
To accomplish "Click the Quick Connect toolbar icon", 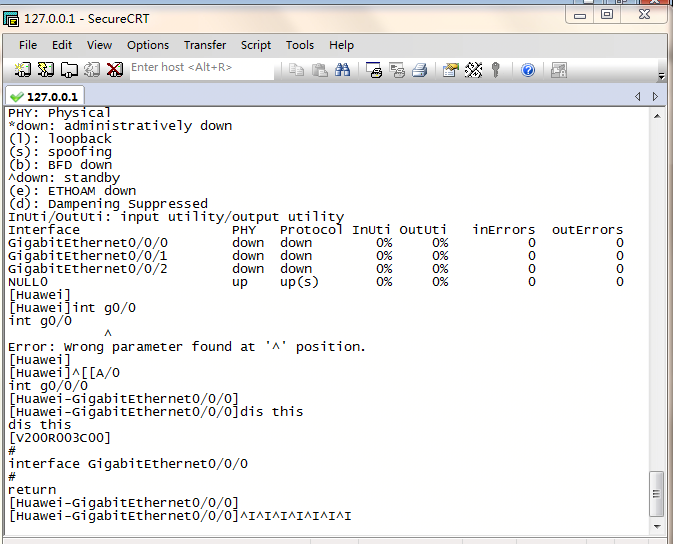I will [45, 70].
